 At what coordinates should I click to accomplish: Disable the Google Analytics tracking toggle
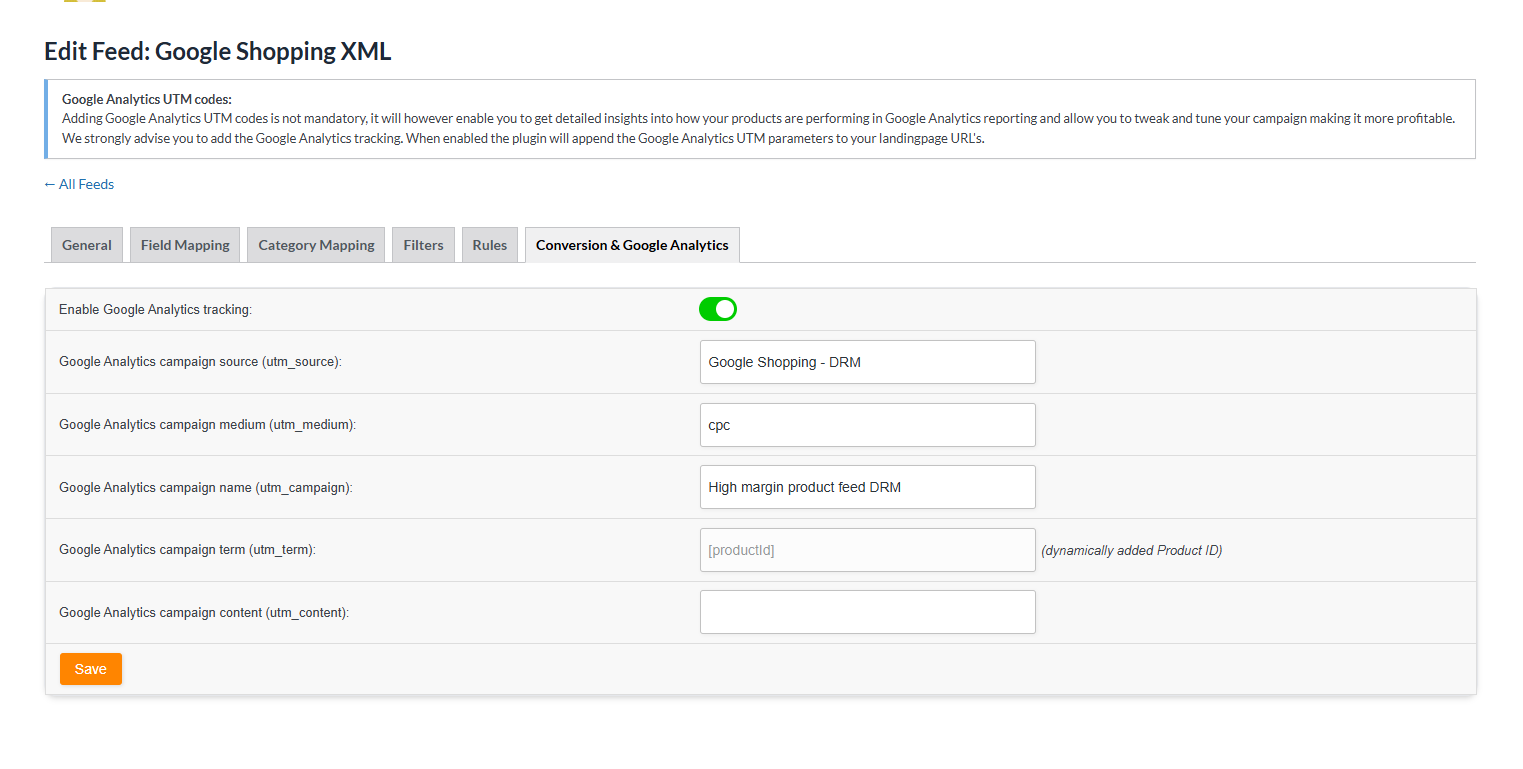click(x=717, y=309)
